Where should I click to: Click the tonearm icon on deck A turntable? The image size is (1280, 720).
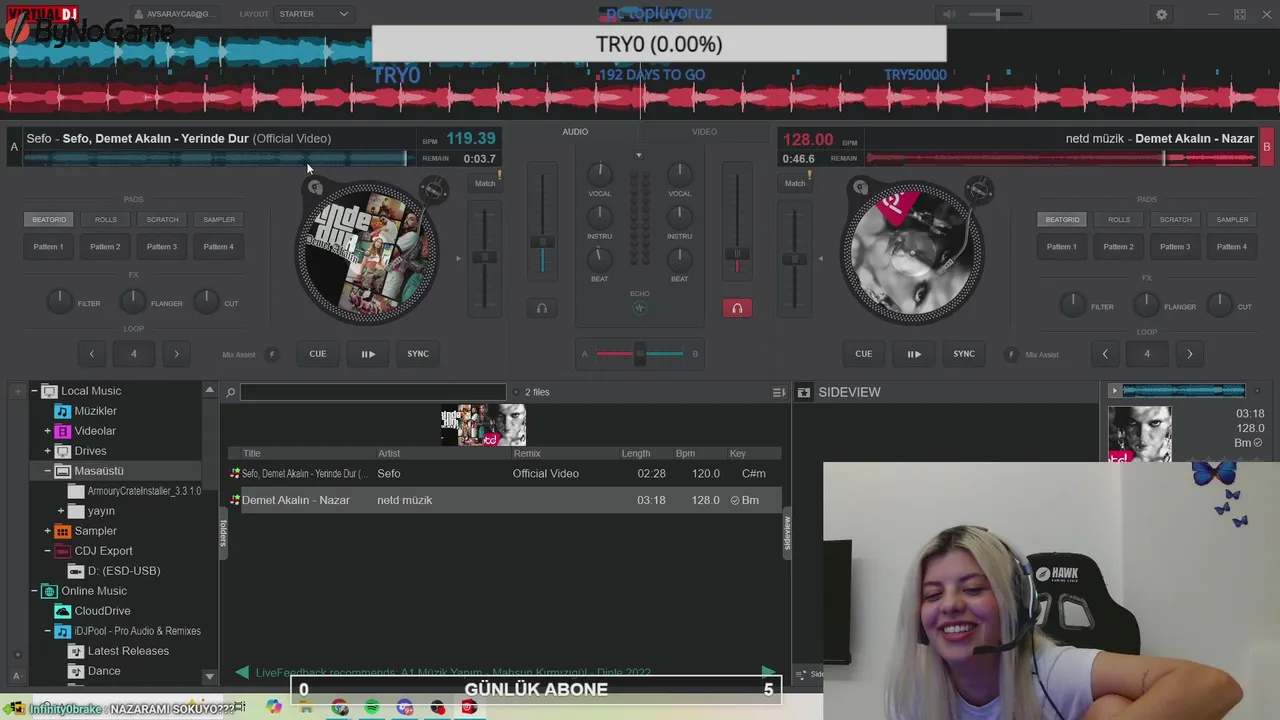(433, 189)
